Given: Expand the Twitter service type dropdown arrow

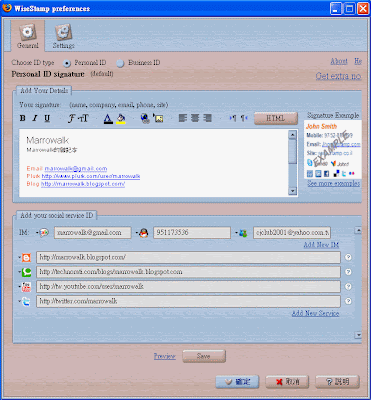Looking at the screenshot, I should click(x=19, y=301).
